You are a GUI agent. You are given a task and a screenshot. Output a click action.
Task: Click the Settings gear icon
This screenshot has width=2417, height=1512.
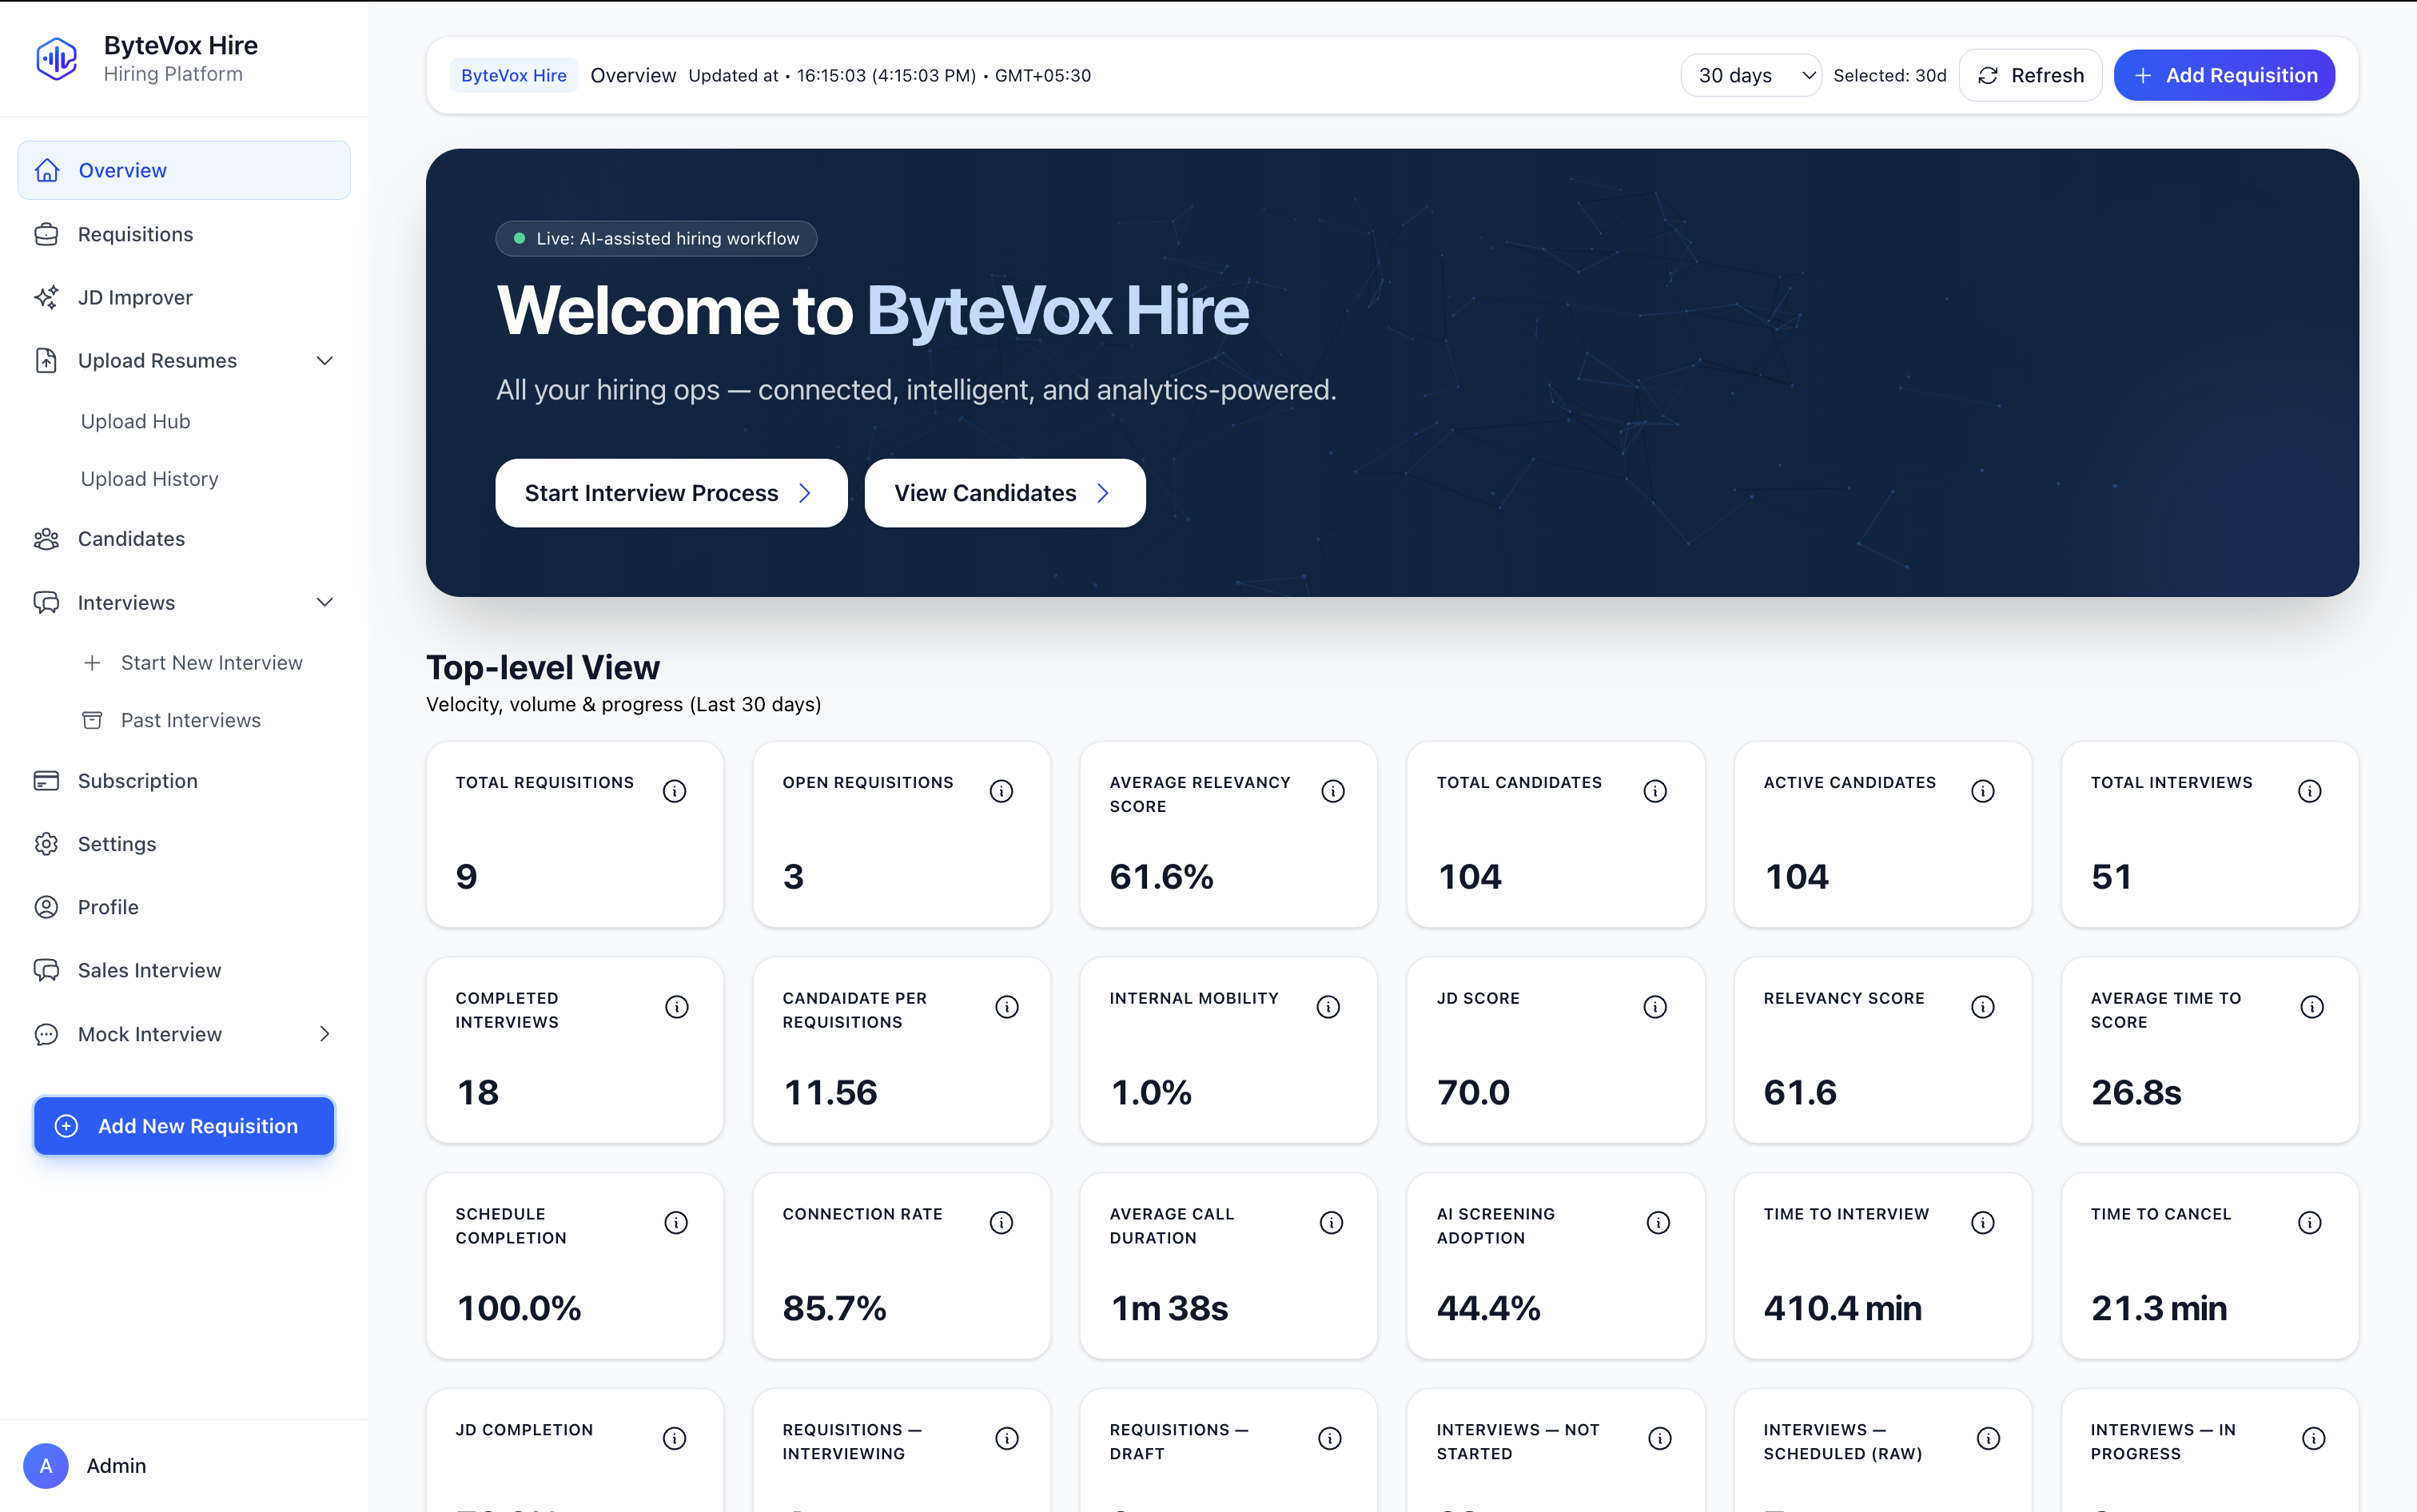(x=47, y=844)
